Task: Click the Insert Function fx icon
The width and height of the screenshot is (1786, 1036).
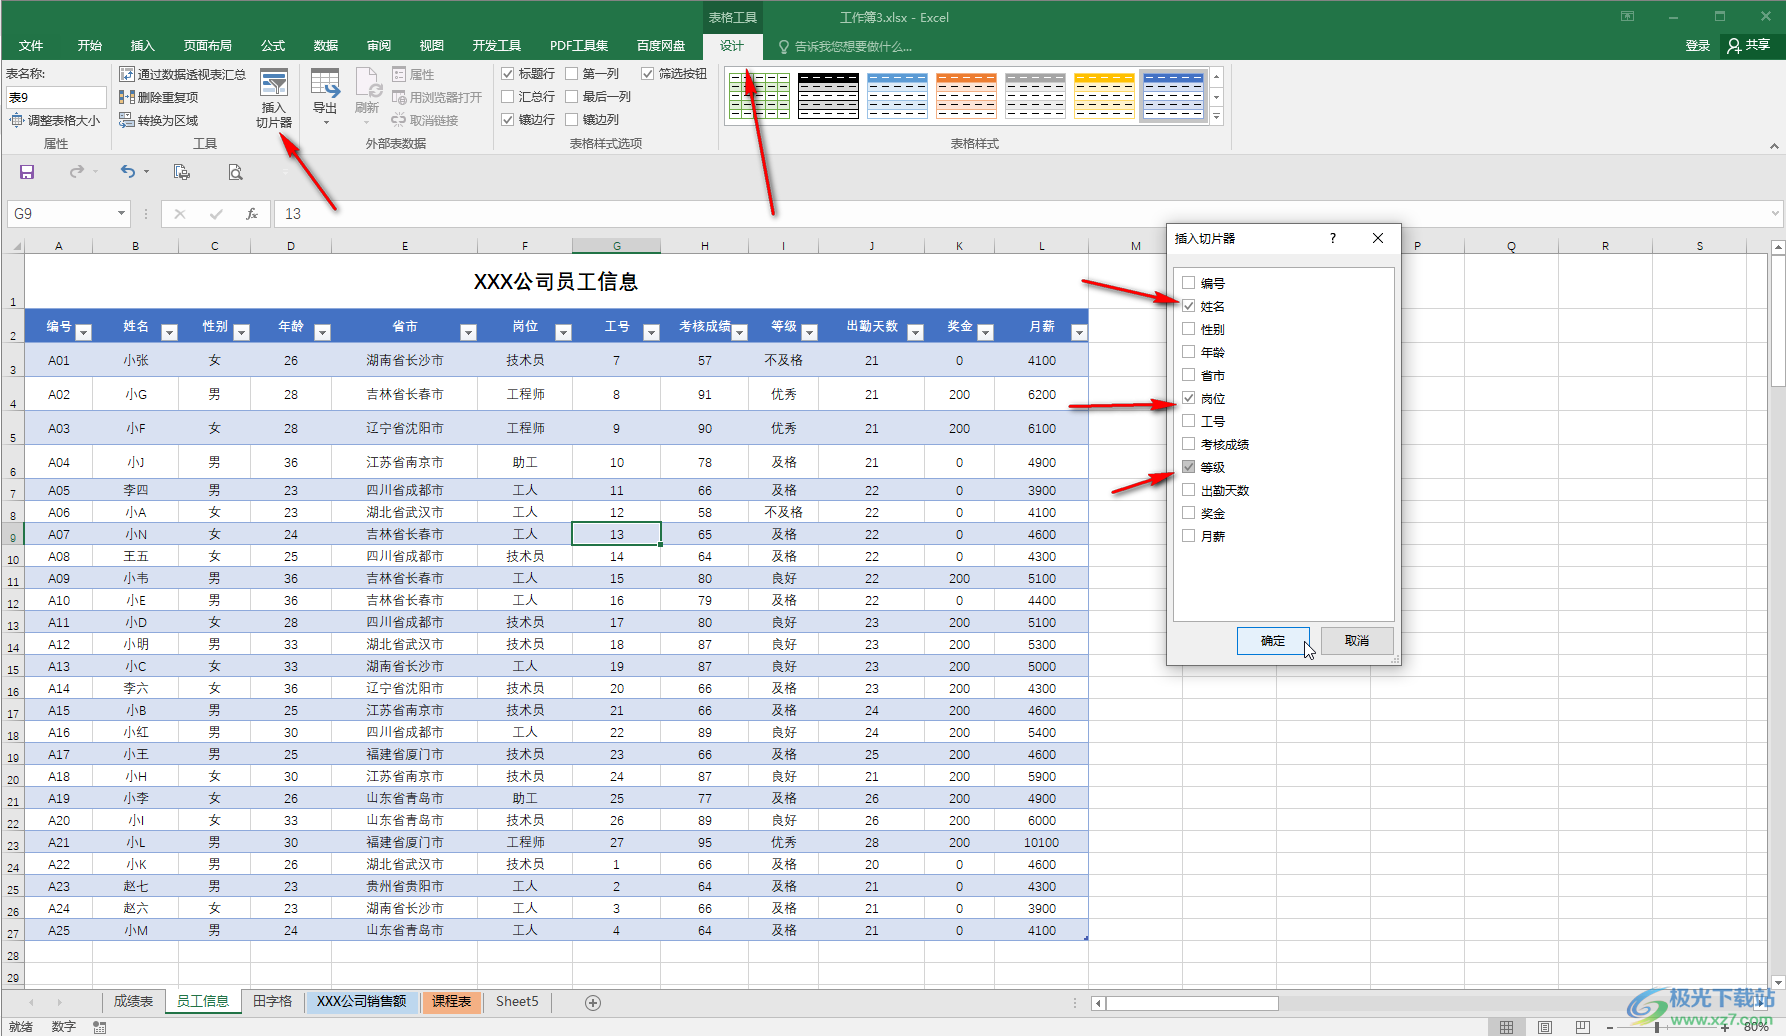Action: coord(252,214)
